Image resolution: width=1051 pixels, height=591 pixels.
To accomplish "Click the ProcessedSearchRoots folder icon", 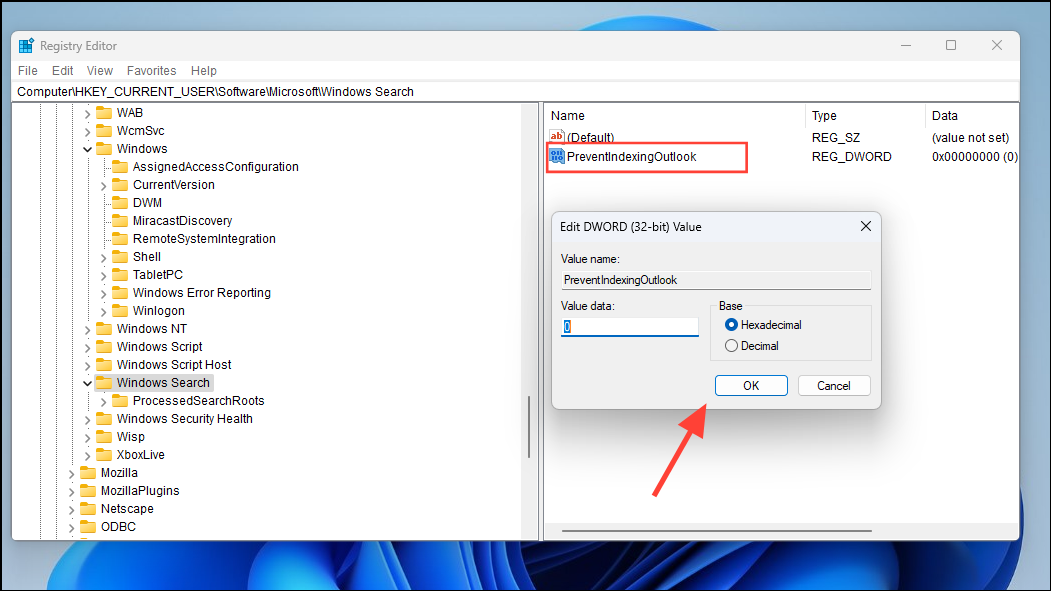I will click(x=120, y=401).
